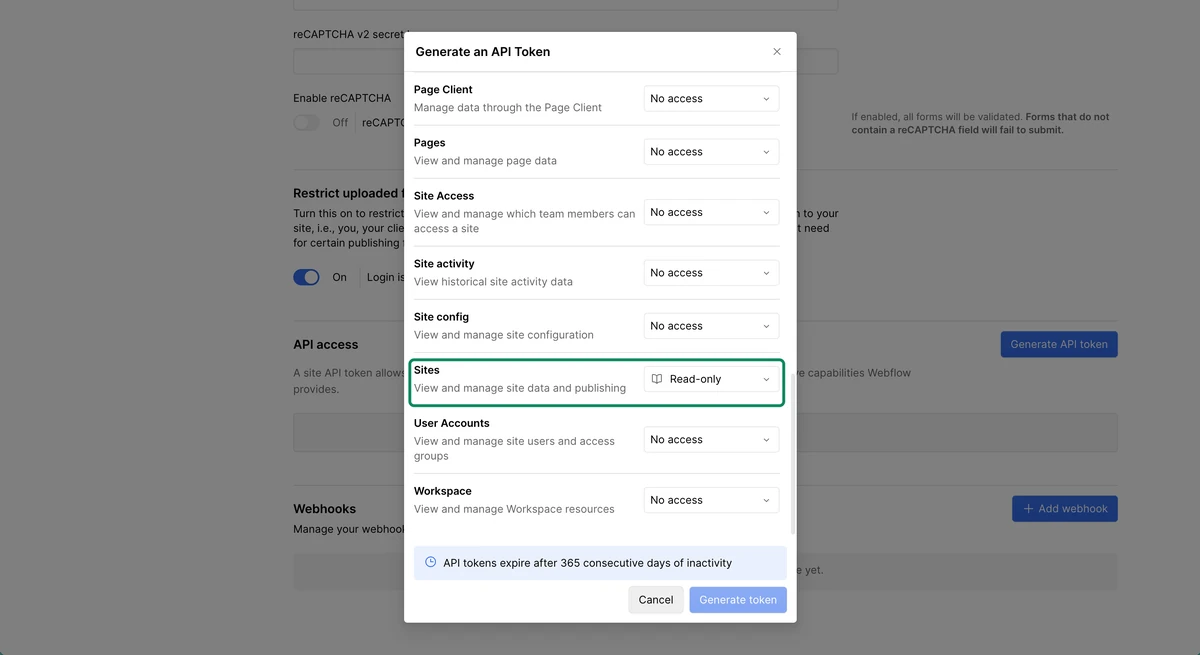Click "View and manage page data" description

point(485,161)
